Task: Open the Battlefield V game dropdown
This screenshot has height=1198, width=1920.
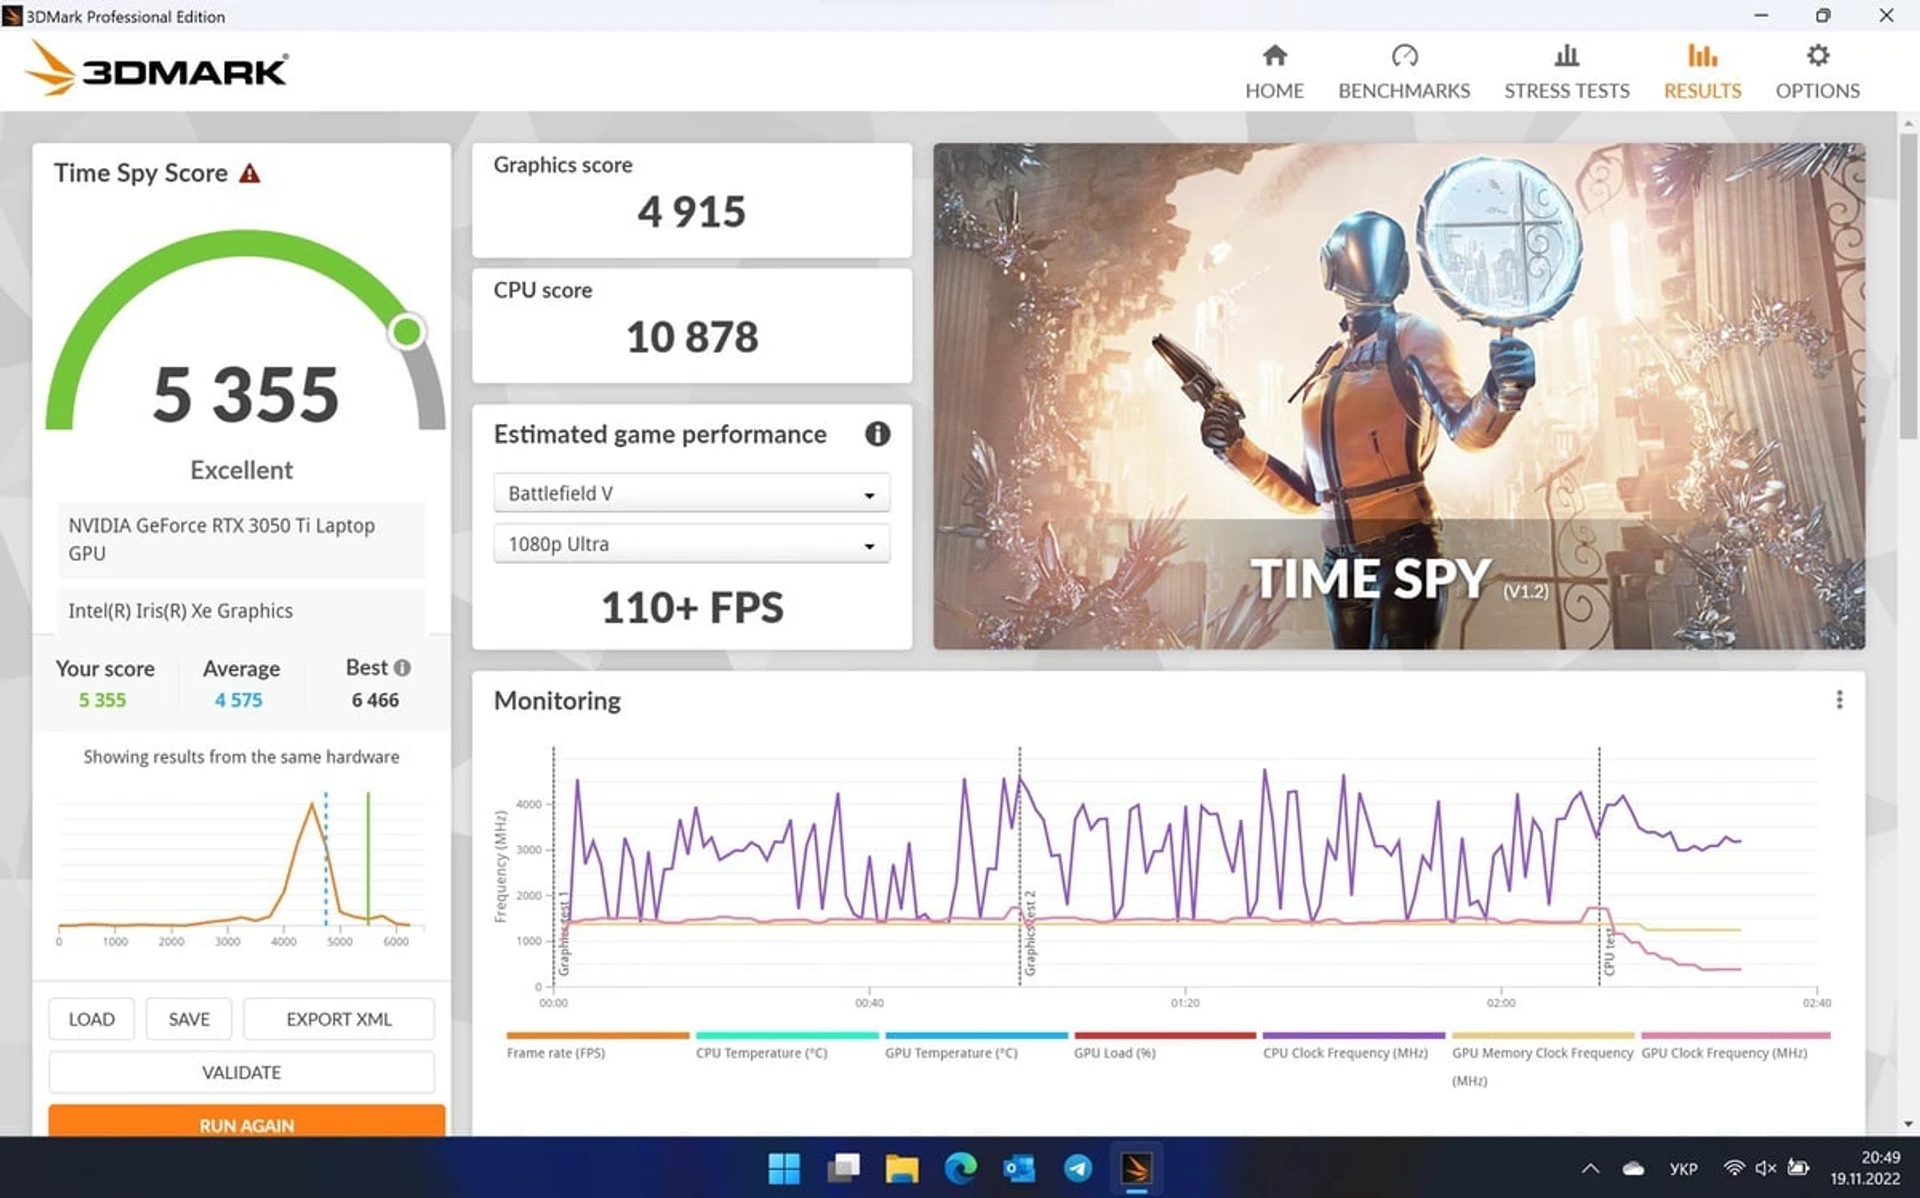Action: 691,493
